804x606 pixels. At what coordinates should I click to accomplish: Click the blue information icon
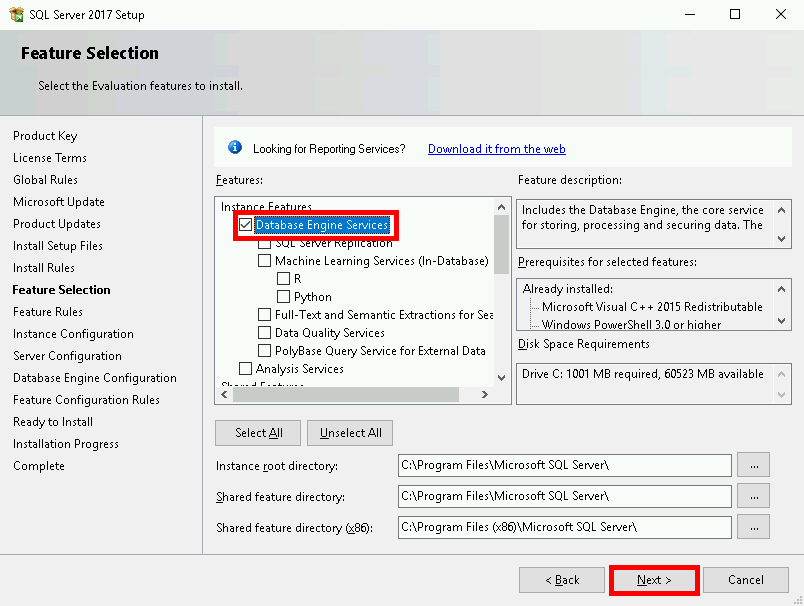tap(235, 148)
